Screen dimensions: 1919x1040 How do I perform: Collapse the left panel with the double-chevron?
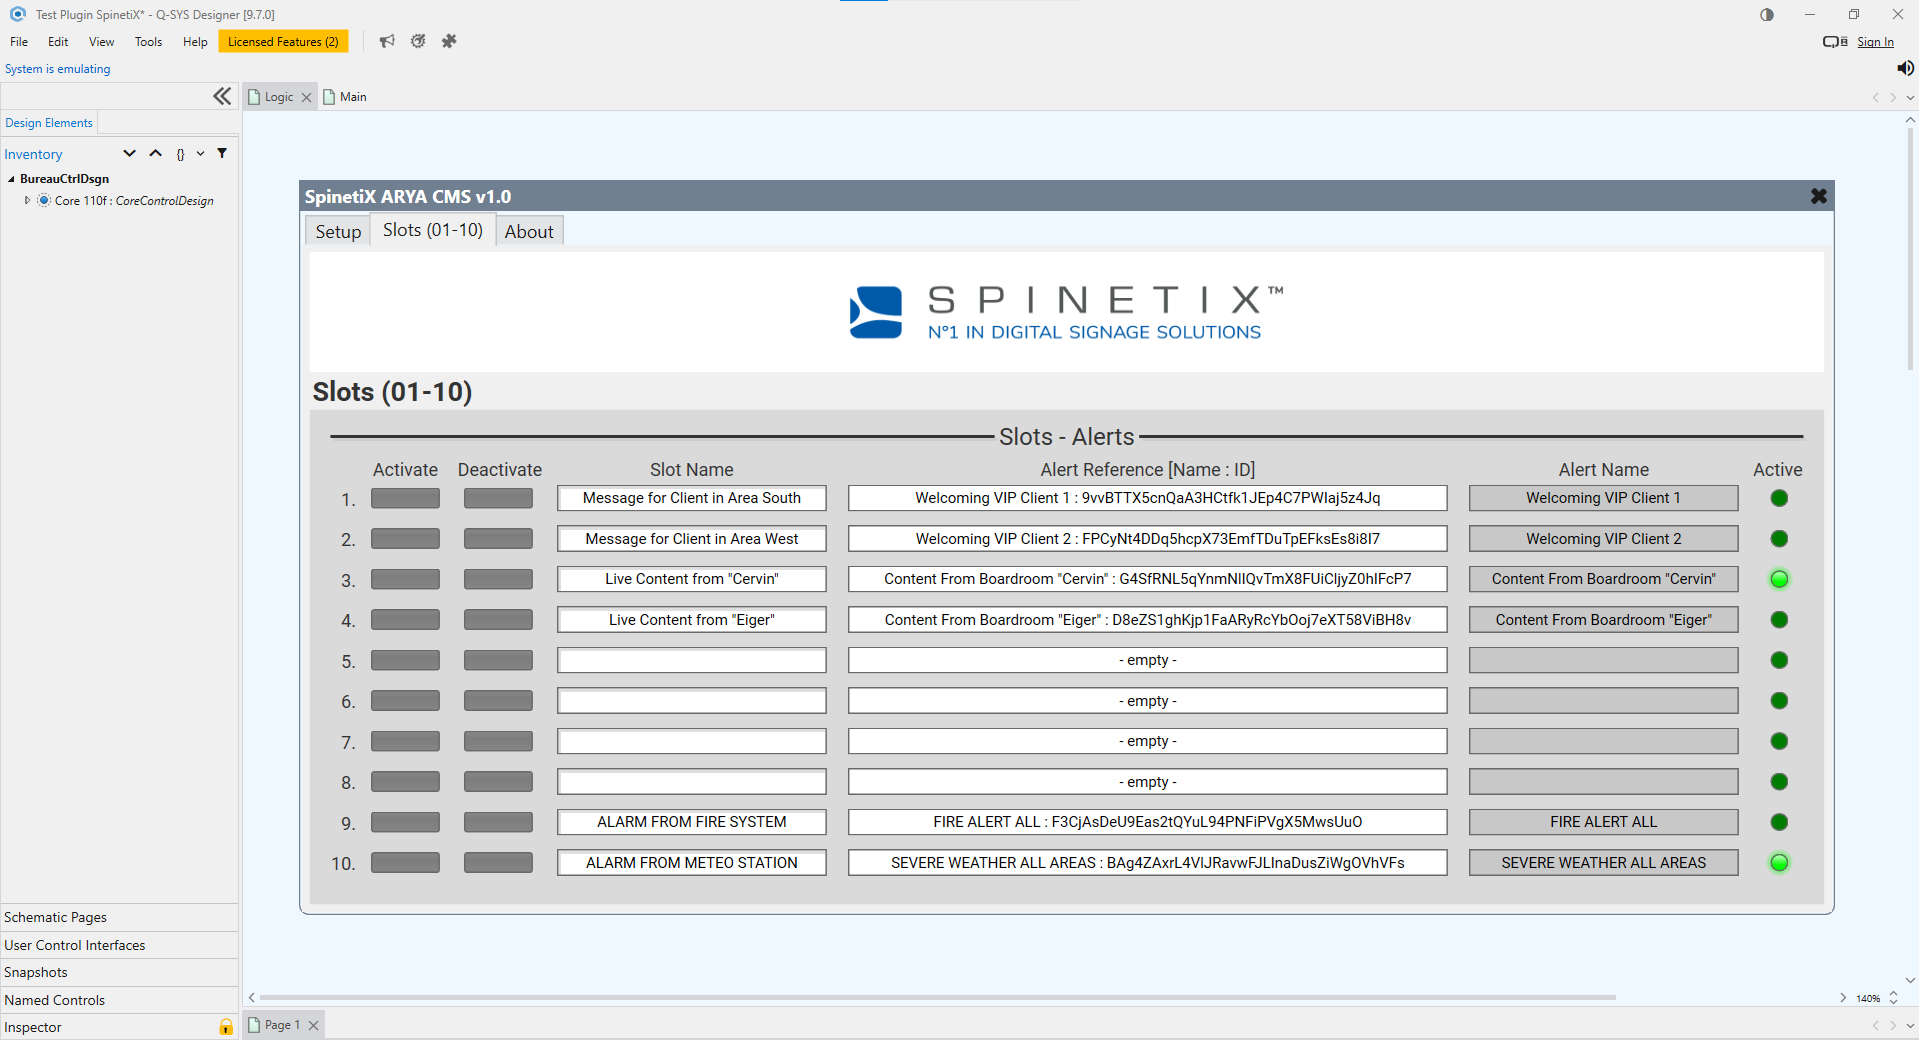(222, 96)
